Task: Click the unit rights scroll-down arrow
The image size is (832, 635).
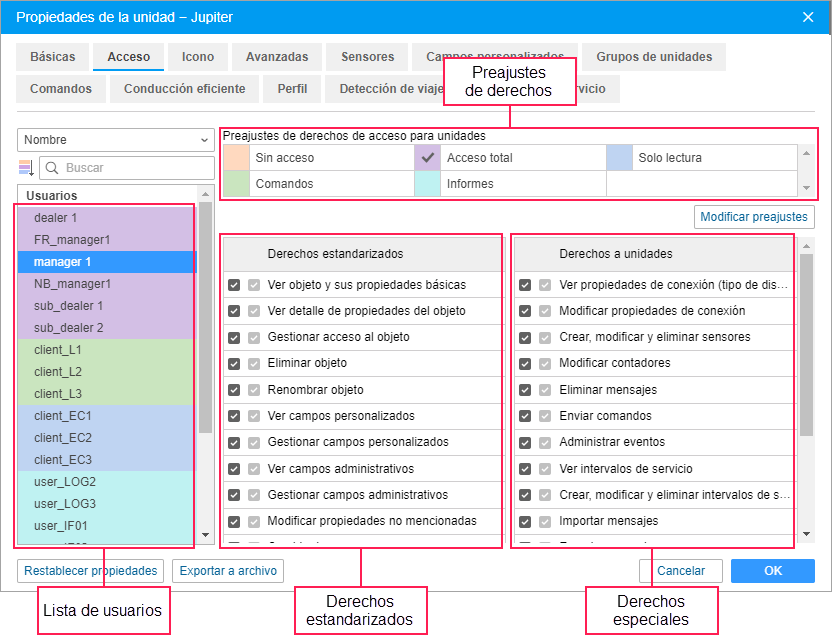Action: (807, 534)
